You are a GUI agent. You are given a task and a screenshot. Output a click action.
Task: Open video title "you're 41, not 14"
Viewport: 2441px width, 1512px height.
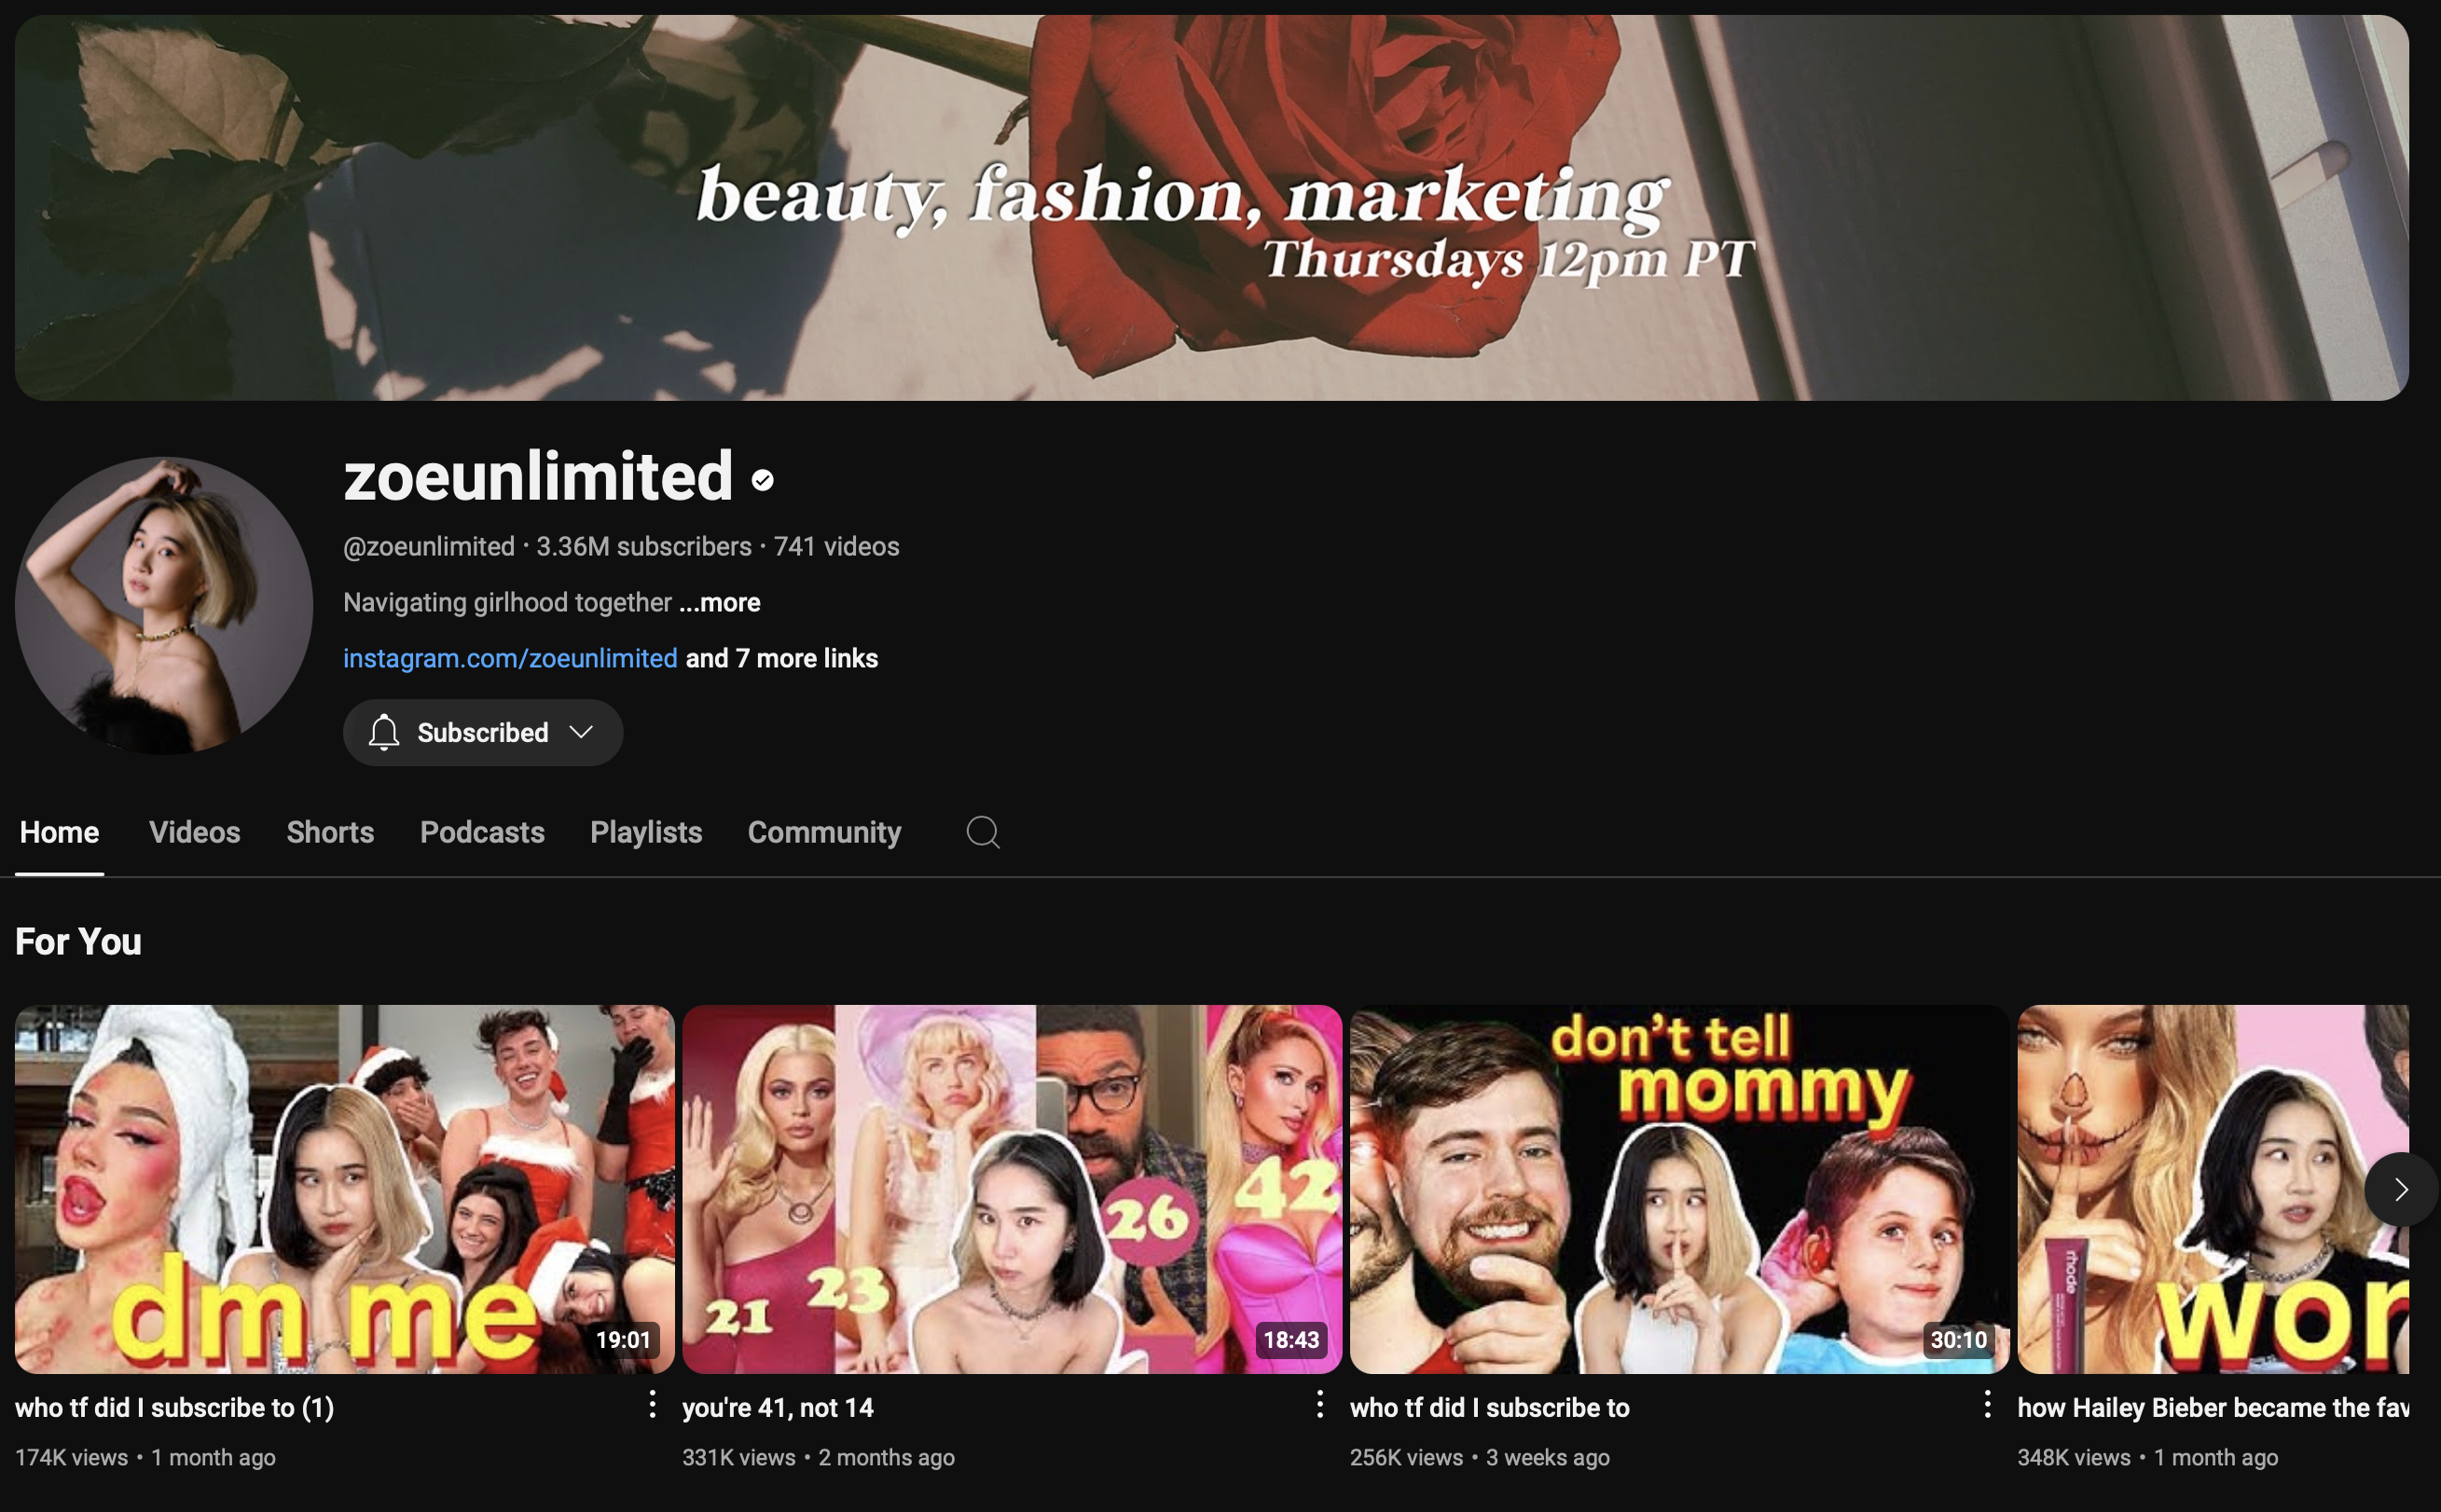tap(778, 1407)
